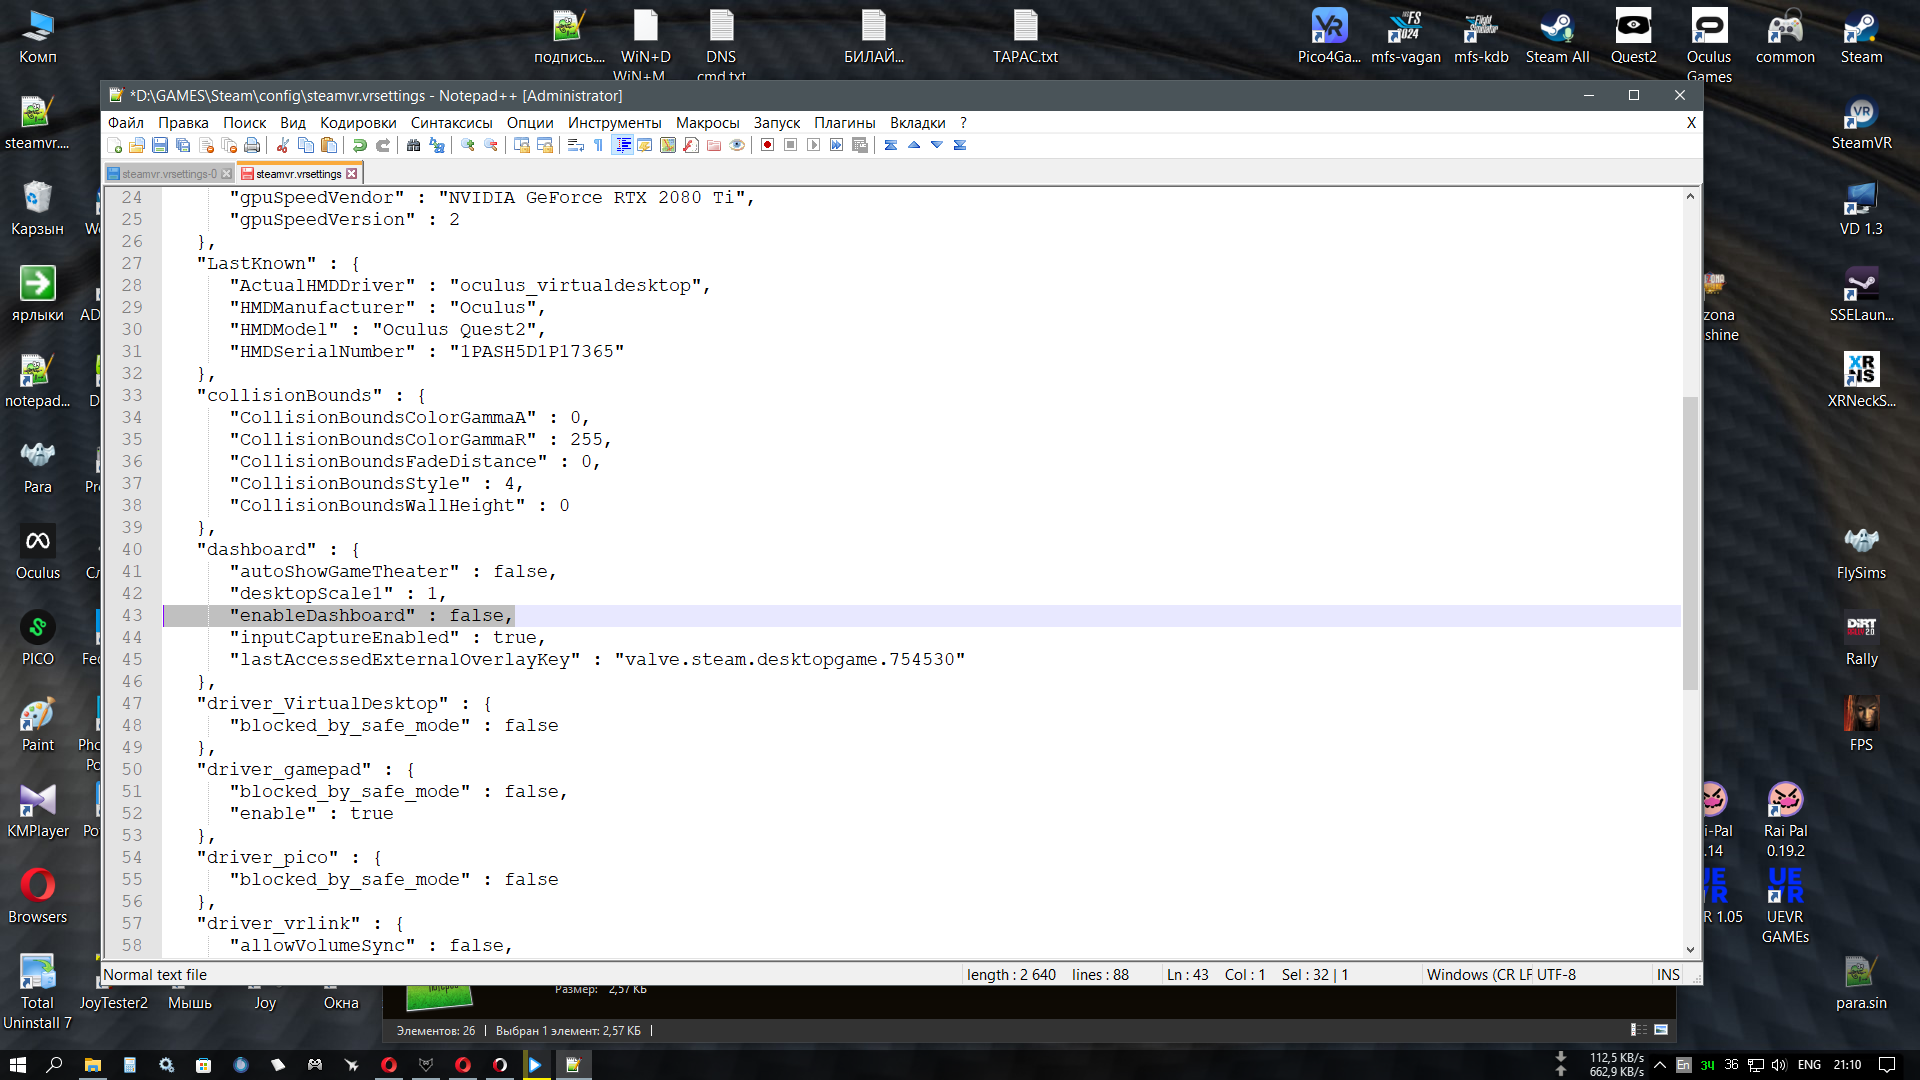Click the Save All toolbar icon

[183, 146]
